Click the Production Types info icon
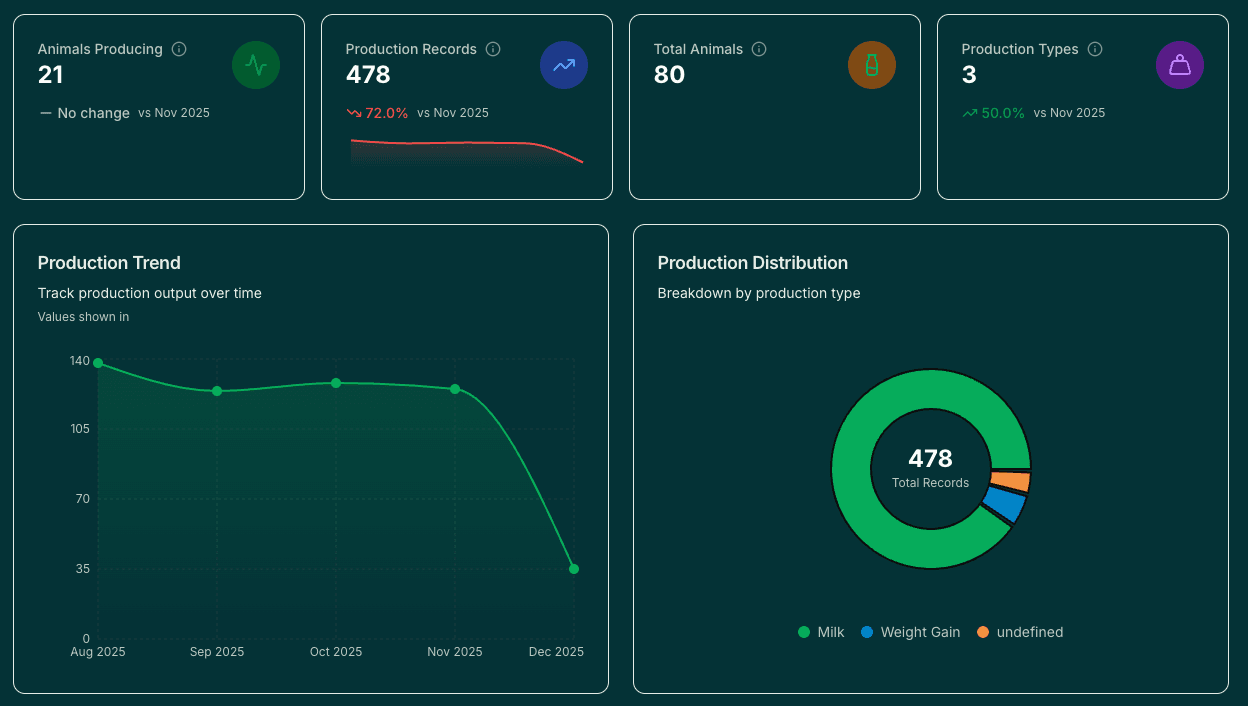The width and height of the screenshot is (1248, 706). pyautogui.click(x=1095, y=49)
